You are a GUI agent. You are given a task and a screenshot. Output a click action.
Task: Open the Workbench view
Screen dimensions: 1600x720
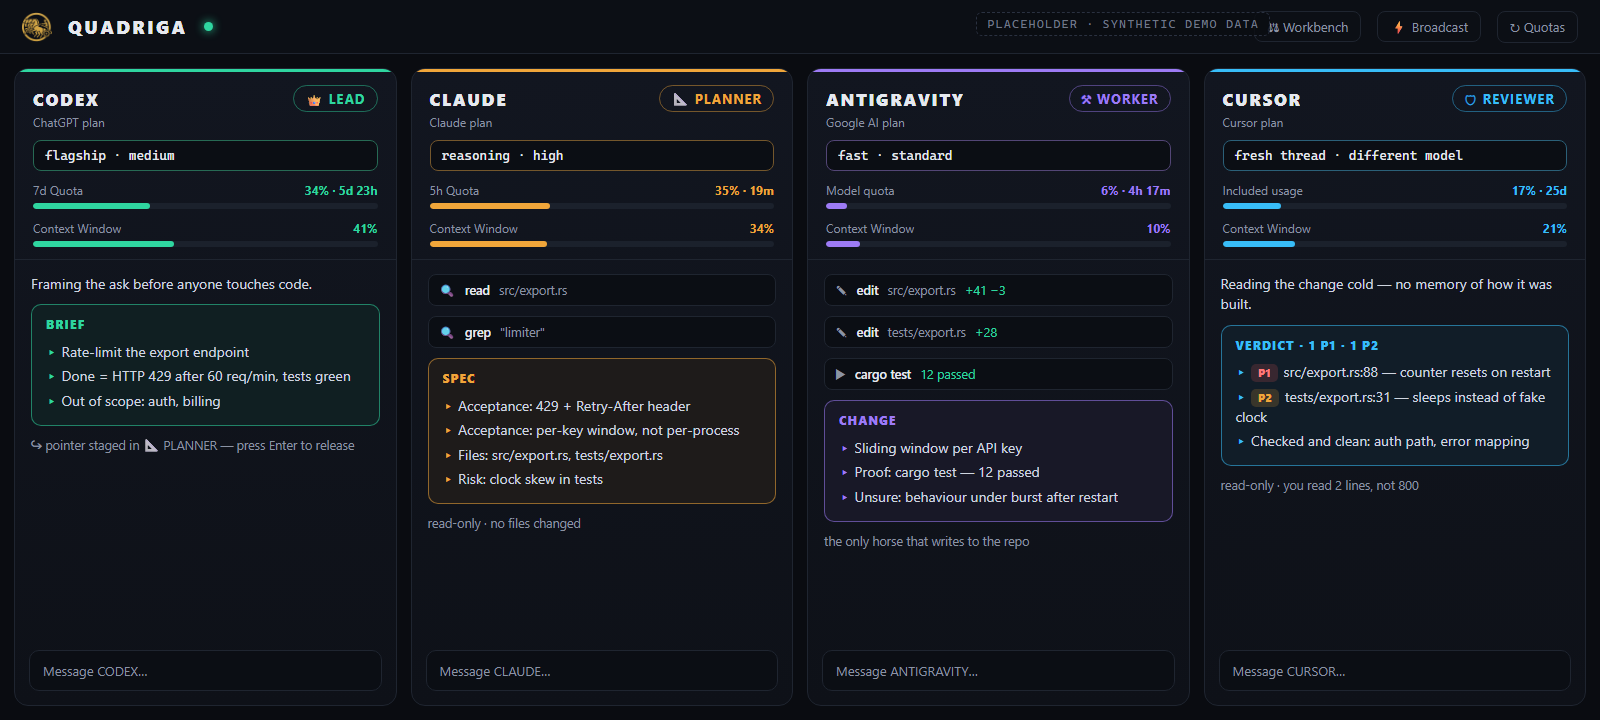pyautogui.click(x=1309, y=27)
